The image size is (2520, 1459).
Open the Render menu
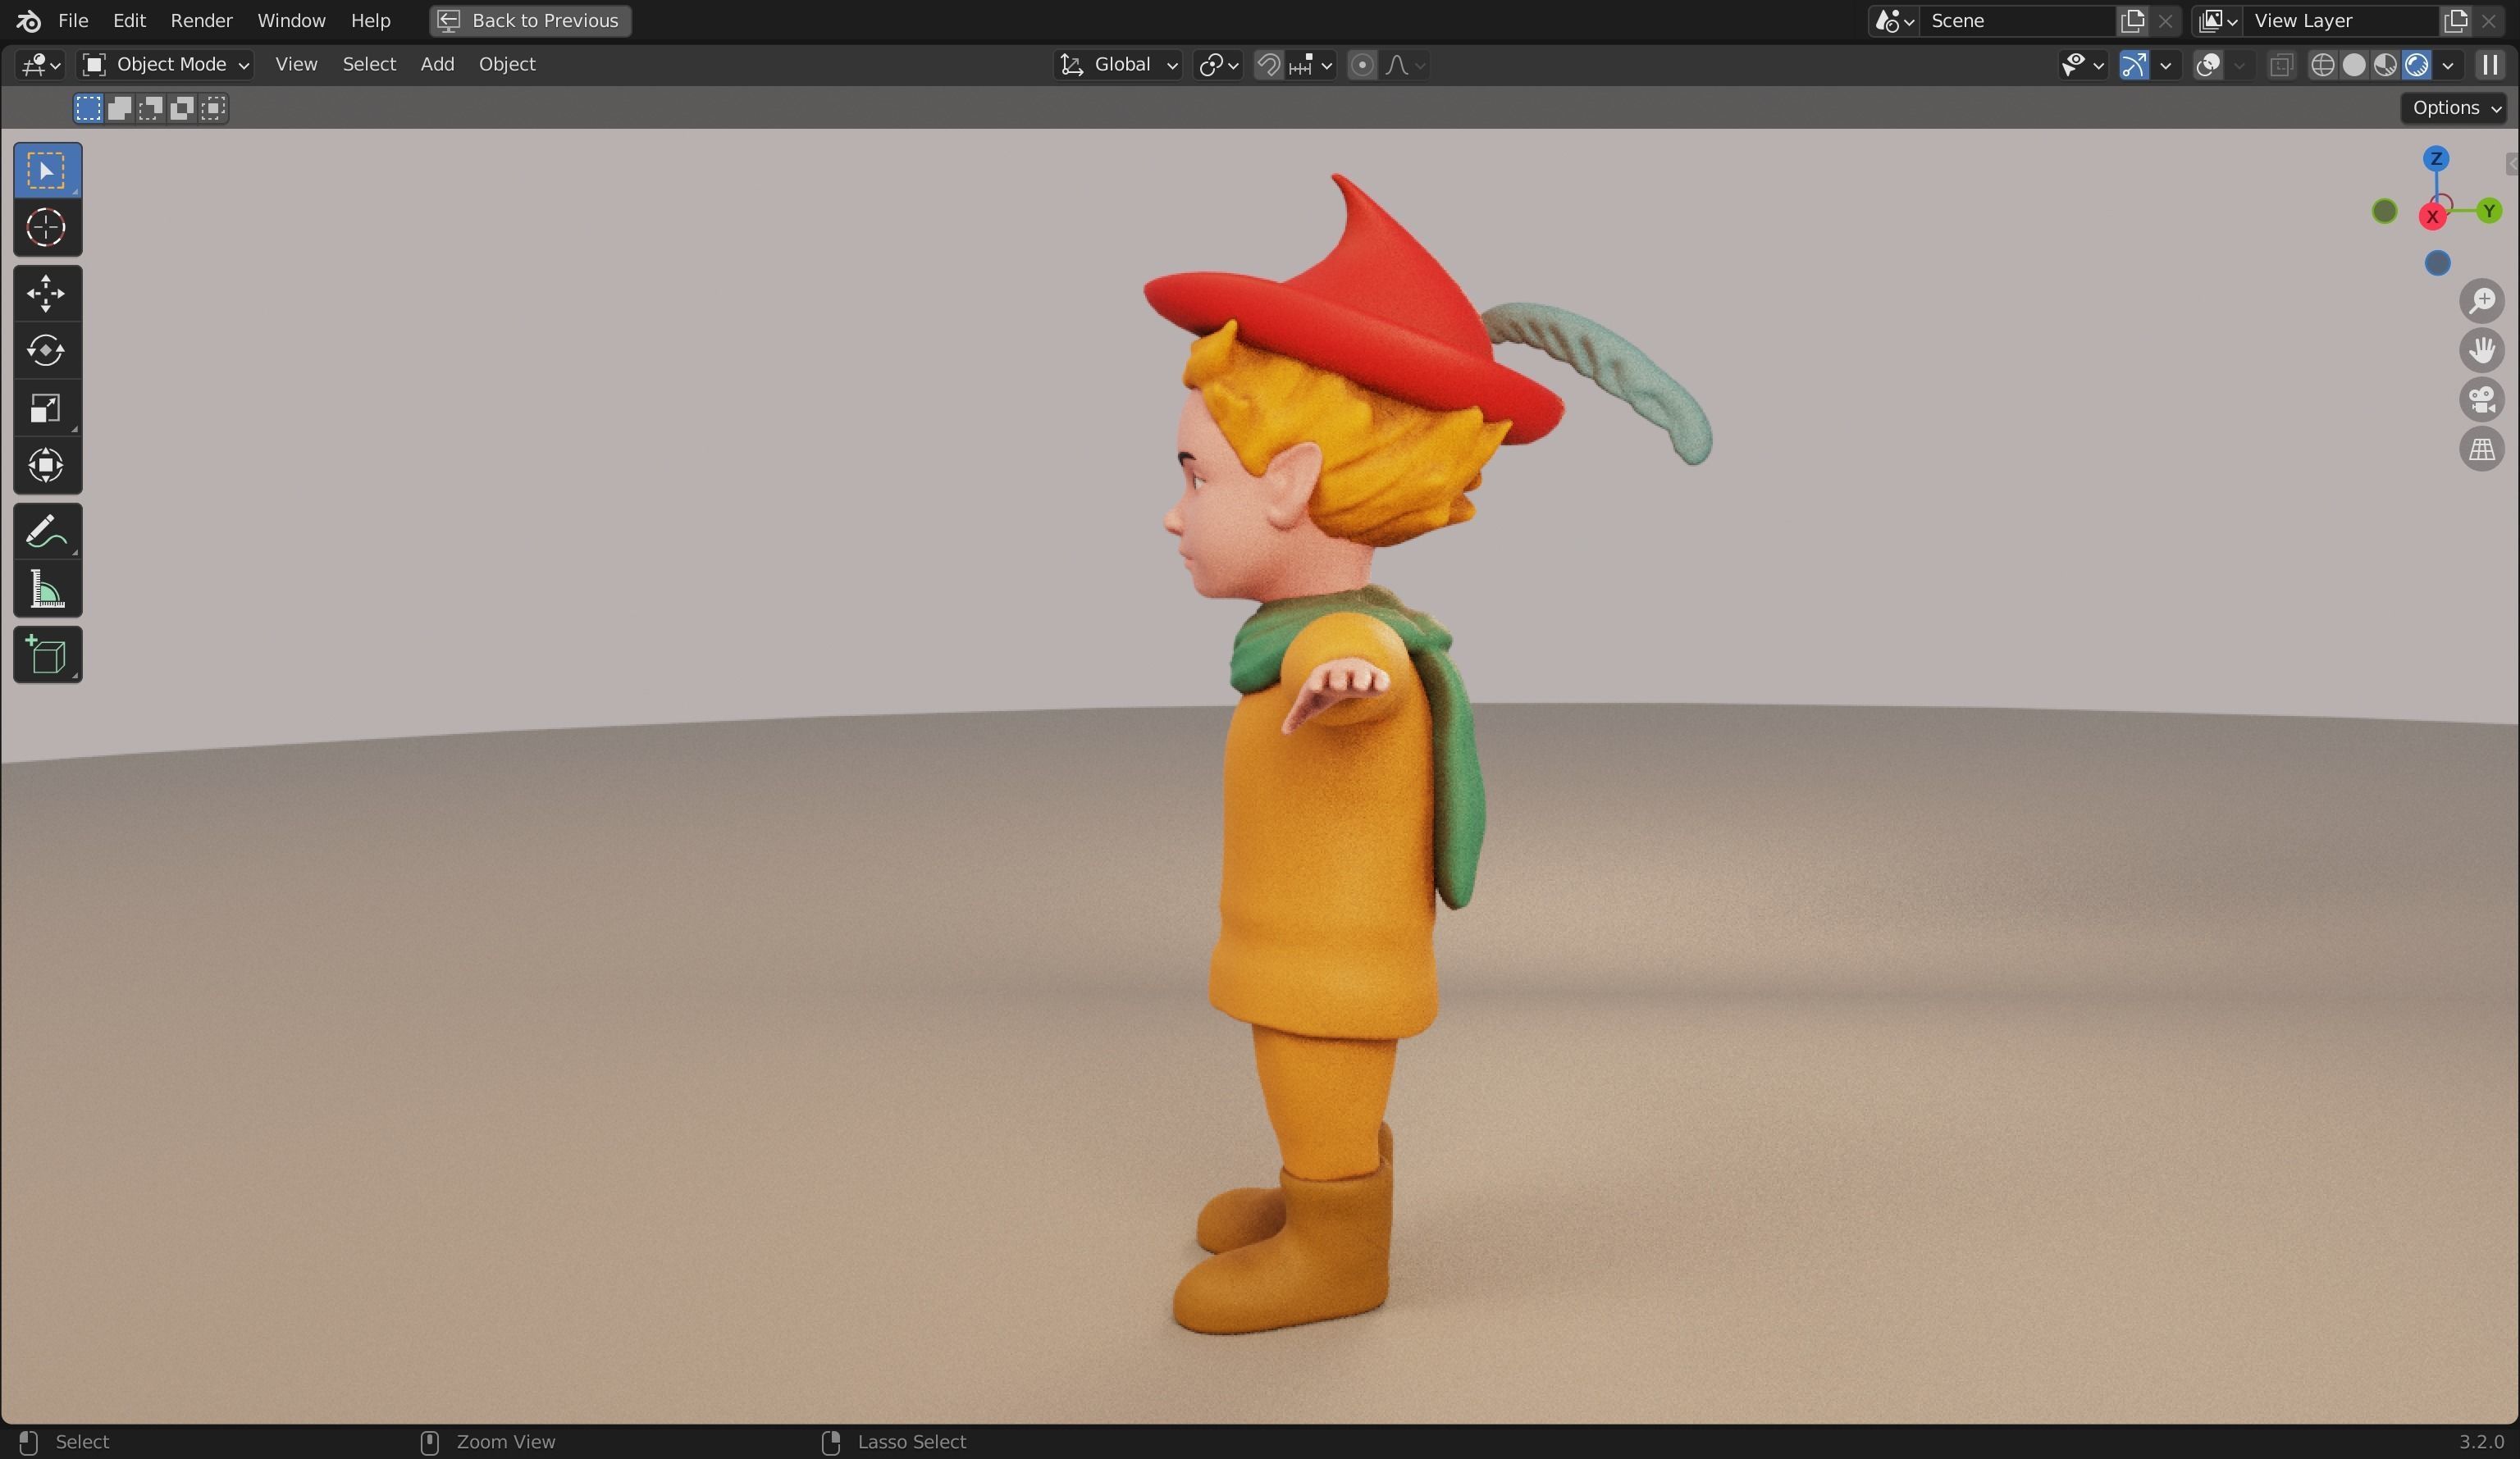201,20
